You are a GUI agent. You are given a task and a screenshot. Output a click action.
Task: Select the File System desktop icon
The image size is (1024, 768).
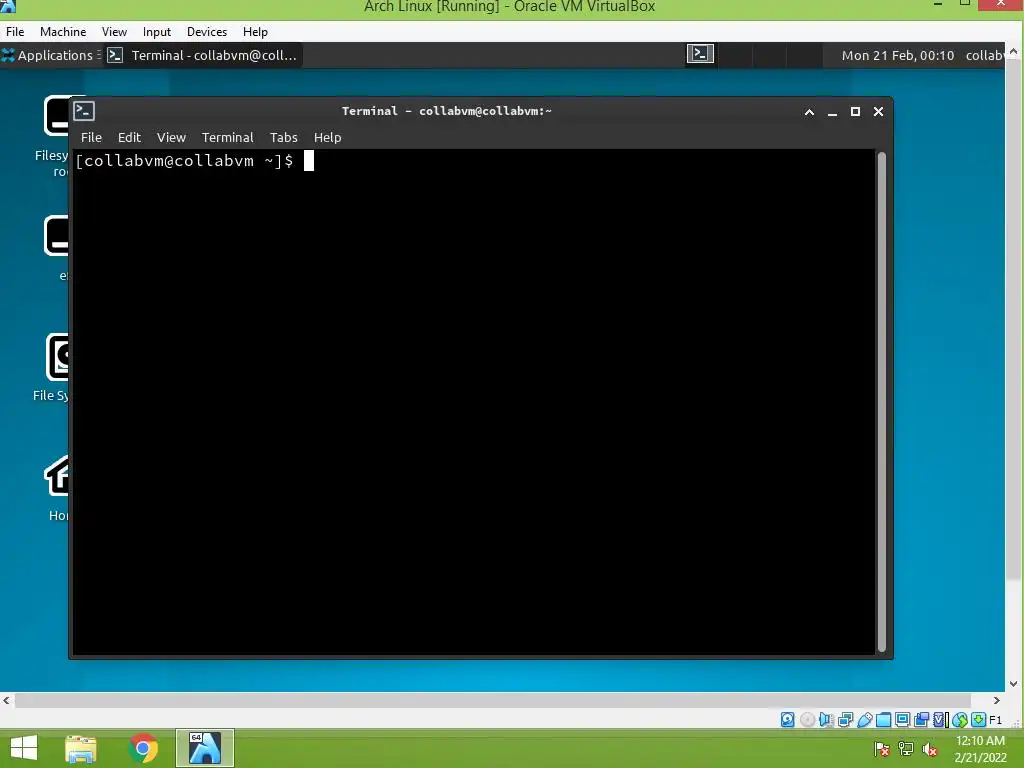pos(52,367)
